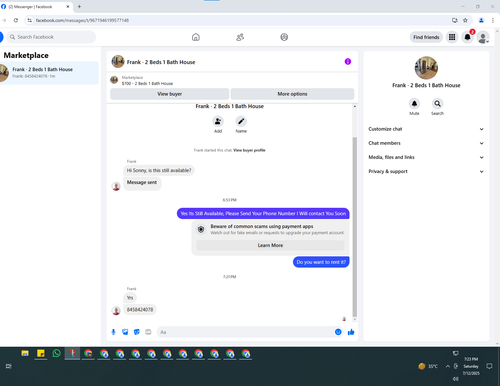
Task: Bookmark this page with star icon
Action: (x=465, y=20)
